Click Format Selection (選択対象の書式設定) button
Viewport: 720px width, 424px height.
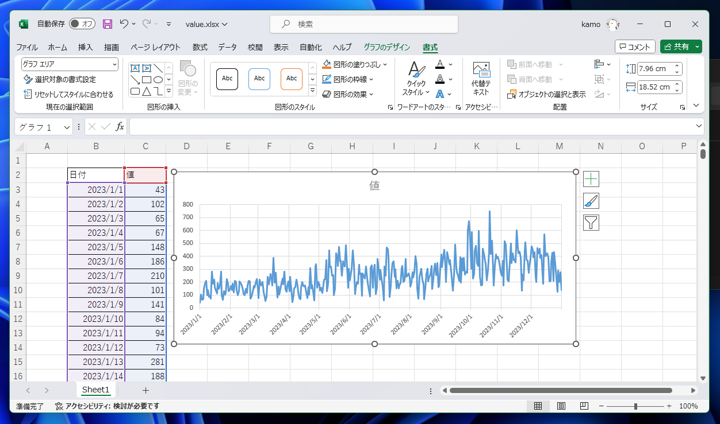click(x=60, y=80)
